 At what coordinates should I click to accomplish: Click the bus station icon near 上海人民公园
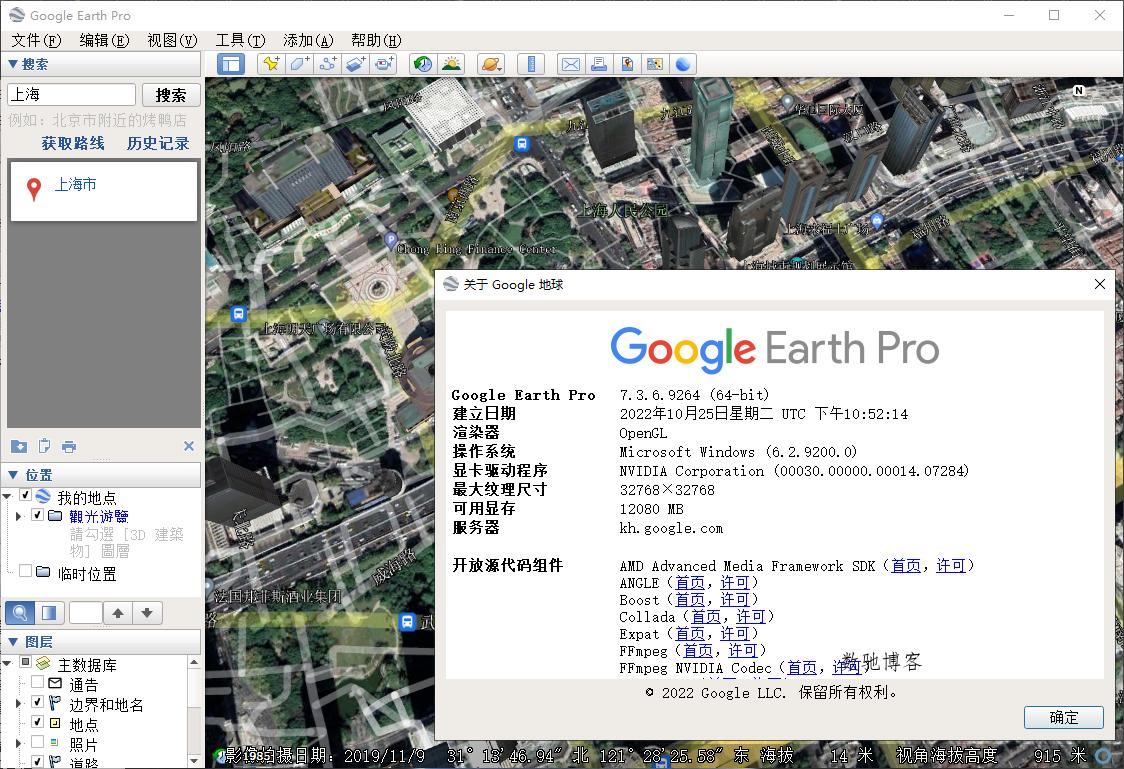(x=522, y=143)
